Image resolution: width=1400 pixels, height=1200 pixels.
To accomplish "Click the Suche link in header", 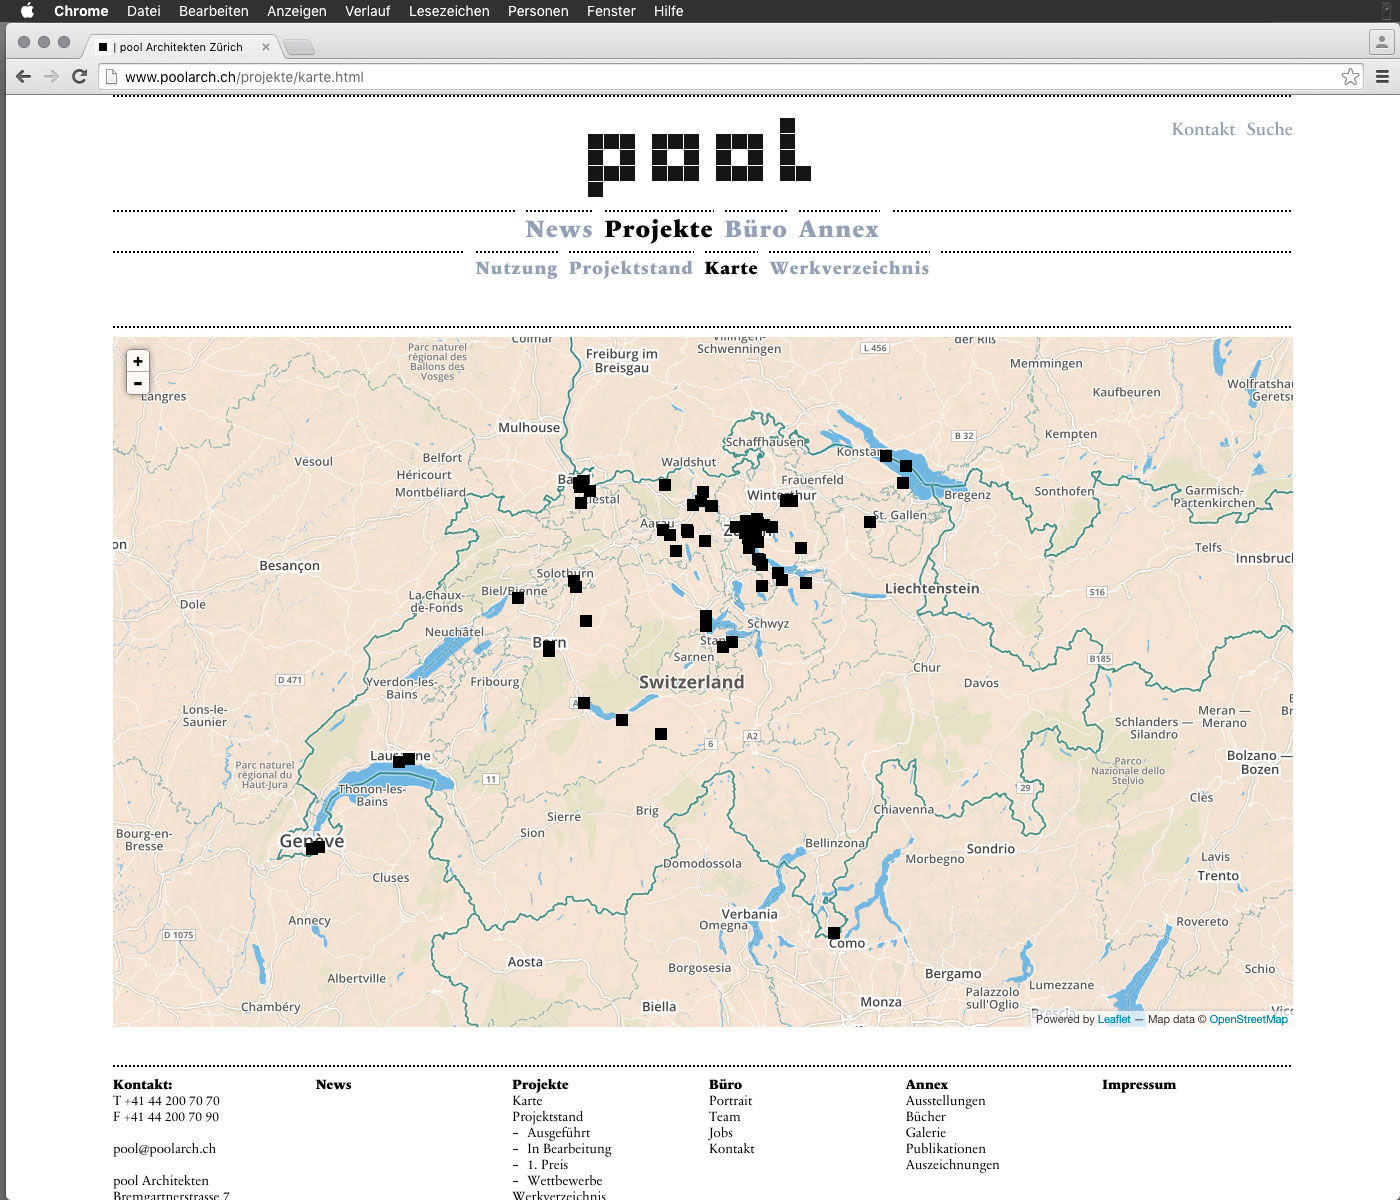I will tap(1269, 129).
